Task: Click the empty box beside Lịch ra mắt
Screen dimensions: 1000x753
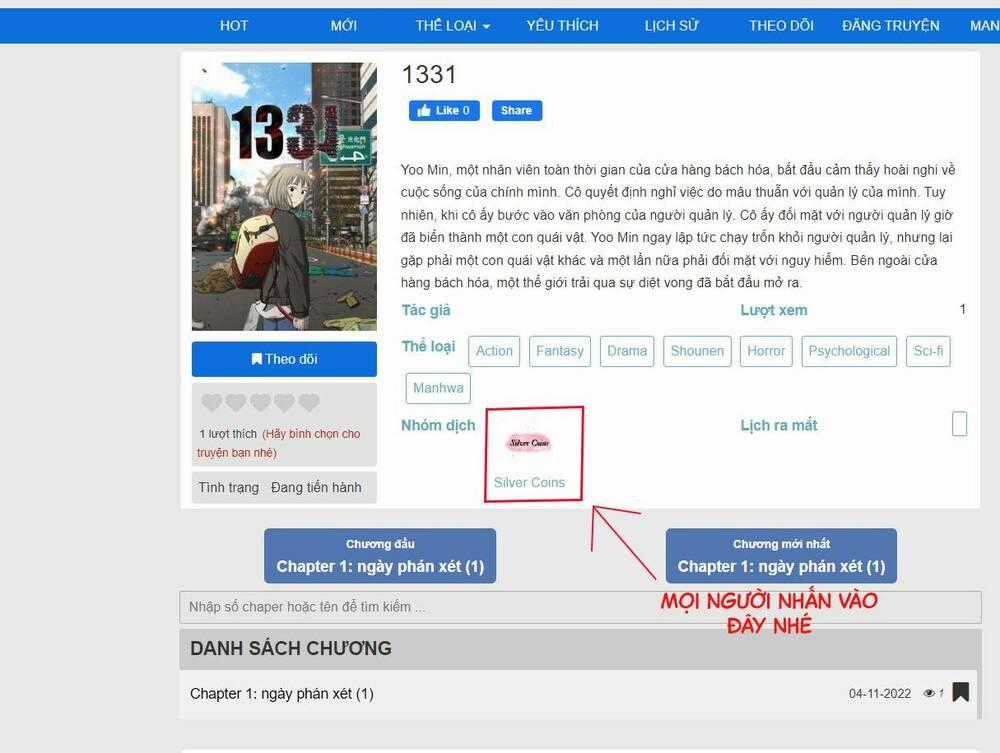Action: tap(959, 424)
